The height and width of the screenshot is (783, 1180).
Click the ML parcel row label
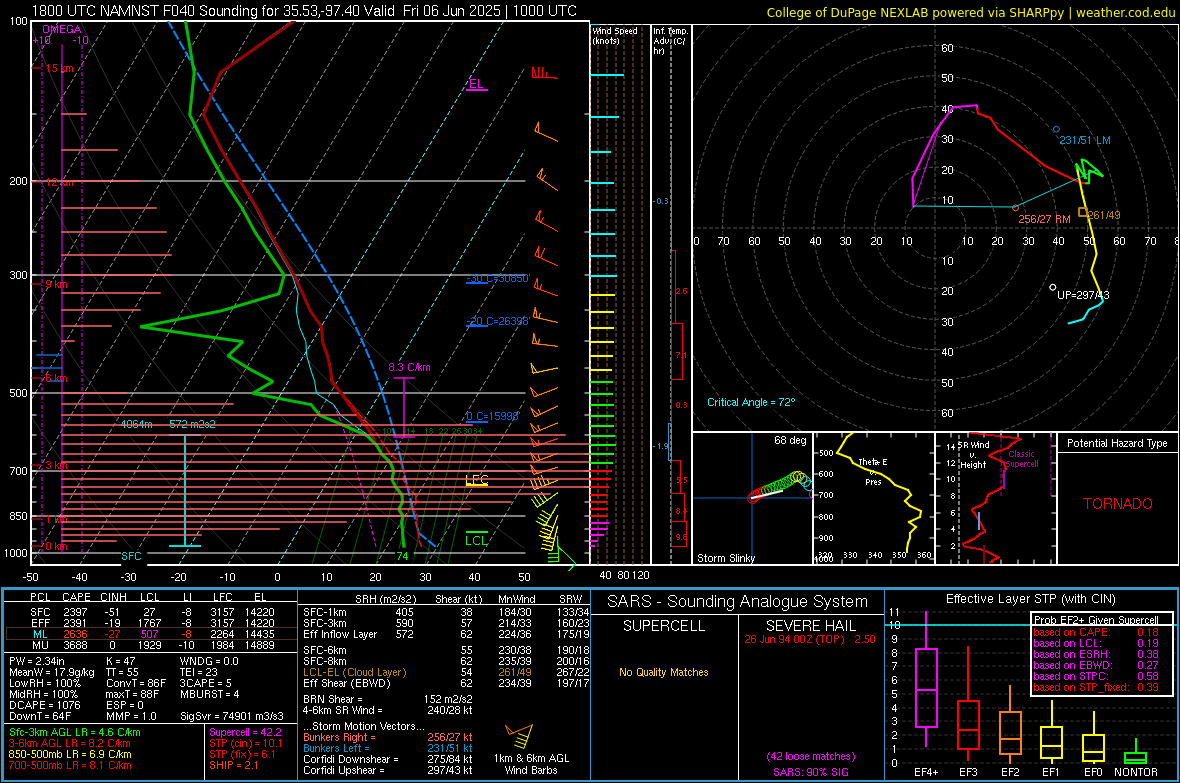40,634
